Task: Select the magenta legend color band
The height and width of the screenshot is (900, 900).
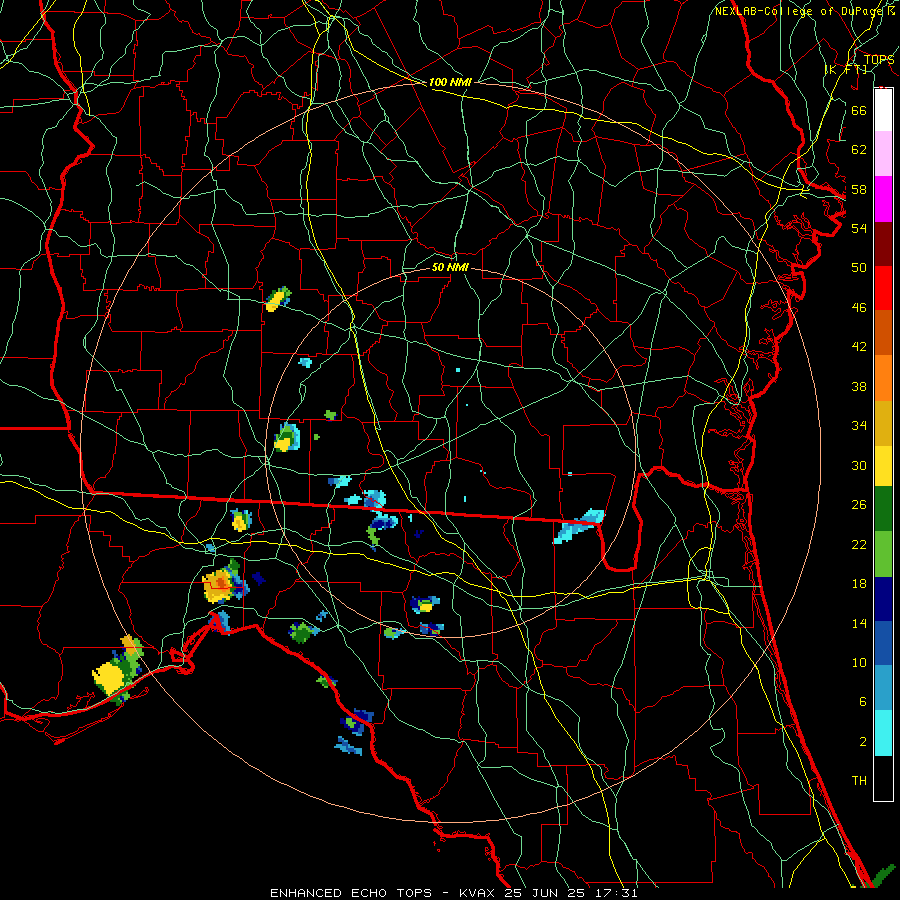Action: [x=883, y=199]
